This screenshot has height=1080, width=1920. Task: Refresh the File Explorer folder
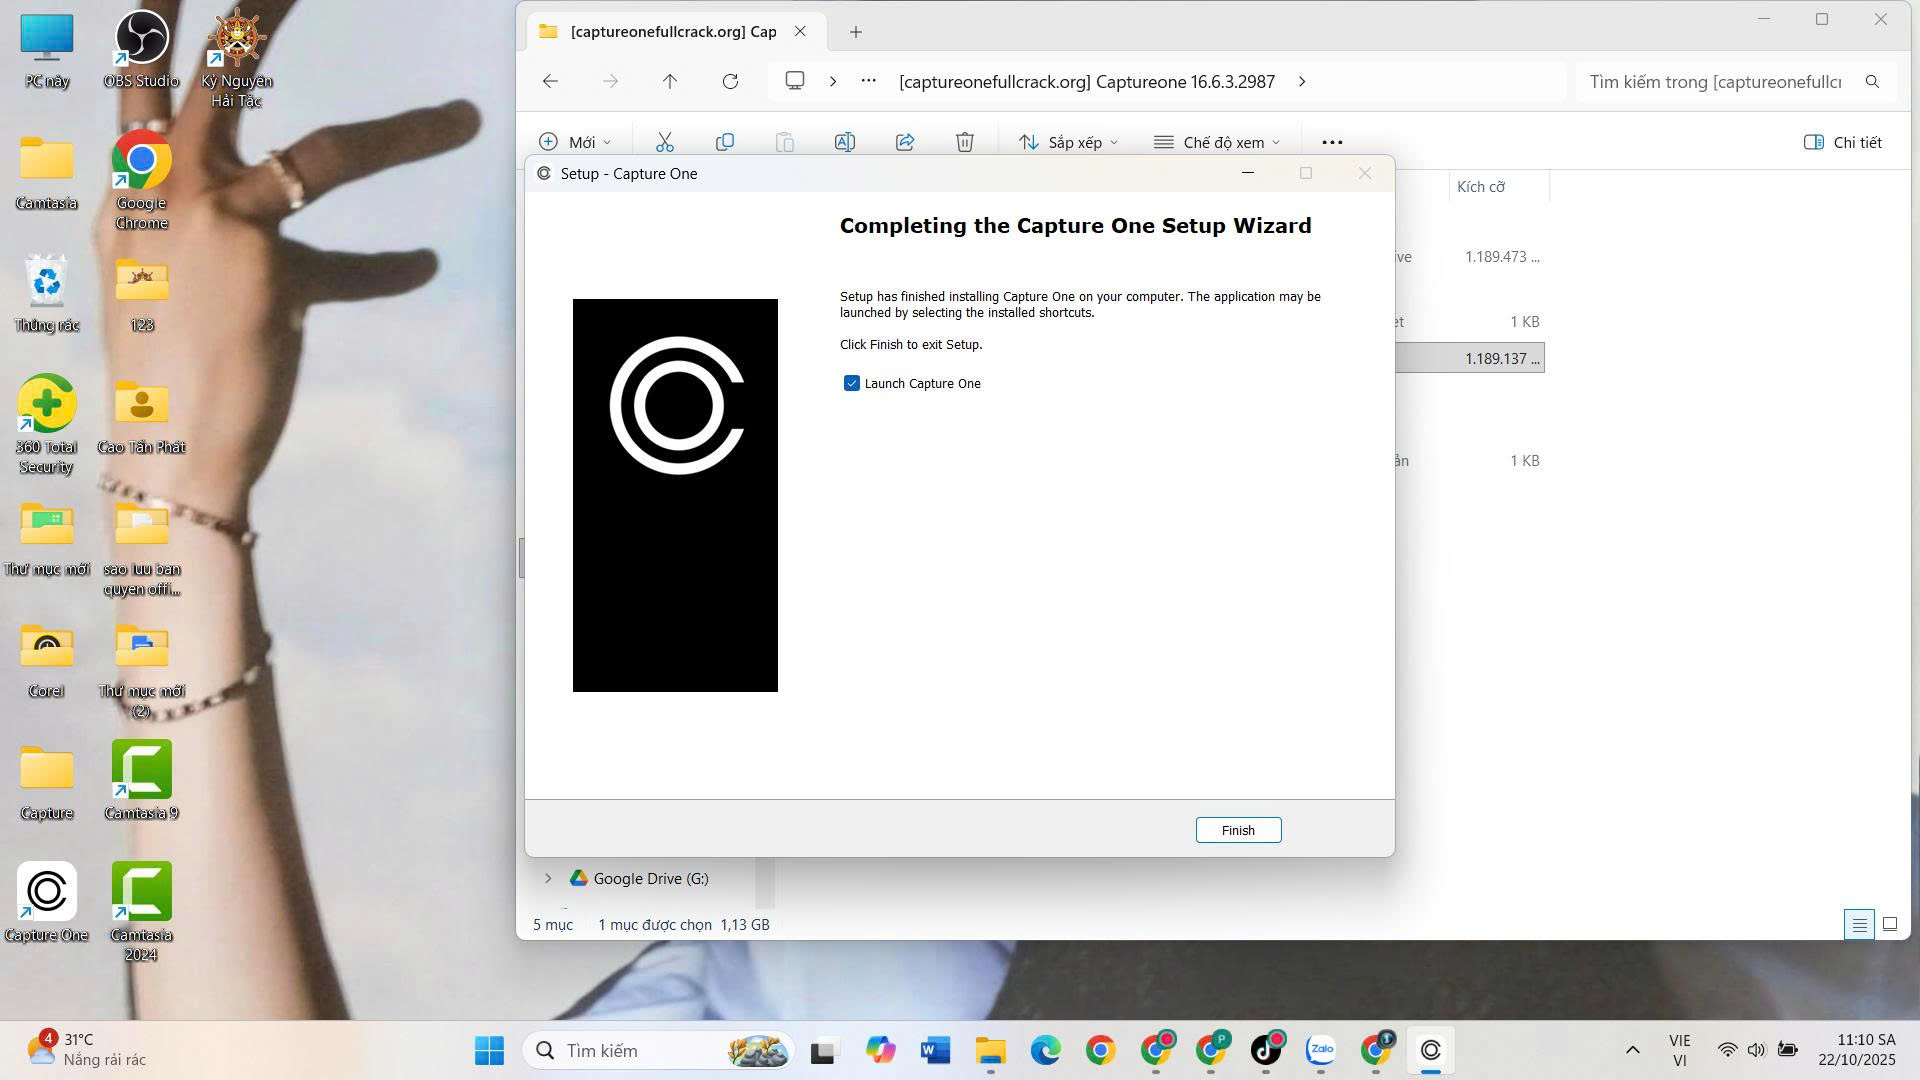pos(730,81)
